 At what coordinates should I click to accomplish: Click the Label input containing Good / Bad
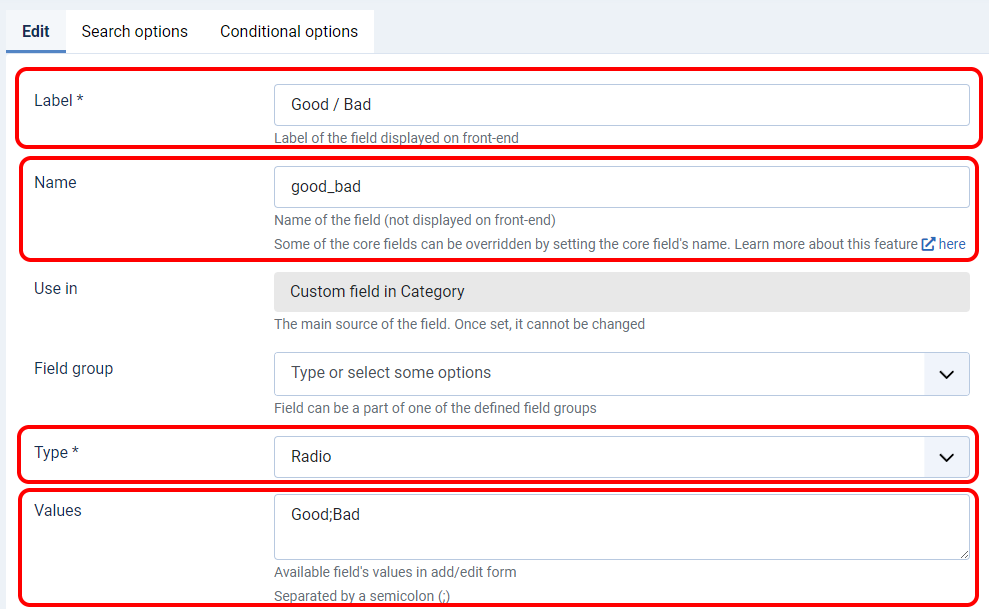[621, 105]
